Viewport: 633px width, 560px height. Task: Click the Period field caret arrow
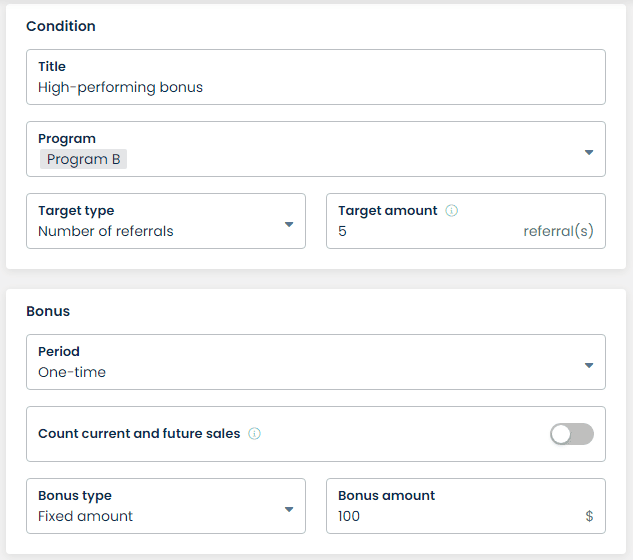pyautogui.click(x=588, y=365)
